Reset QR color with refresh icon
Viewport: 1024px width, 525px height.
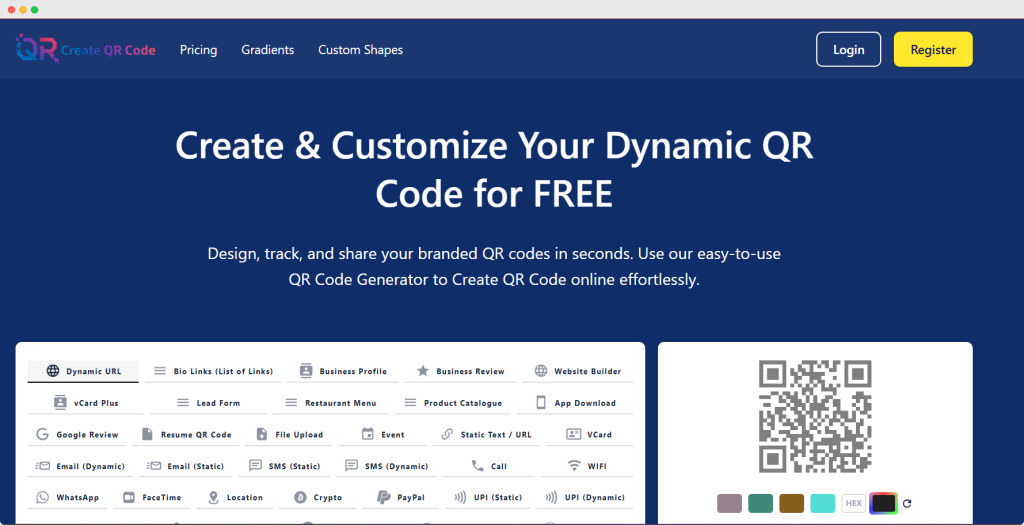907,503
